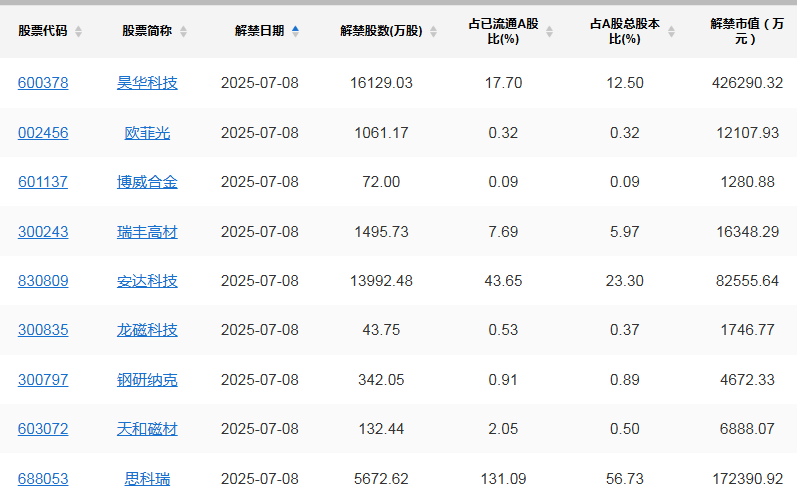This screenshot has height=499, width=797.
Task: Open 钢研纳克 stock name link
Action: 147,380
